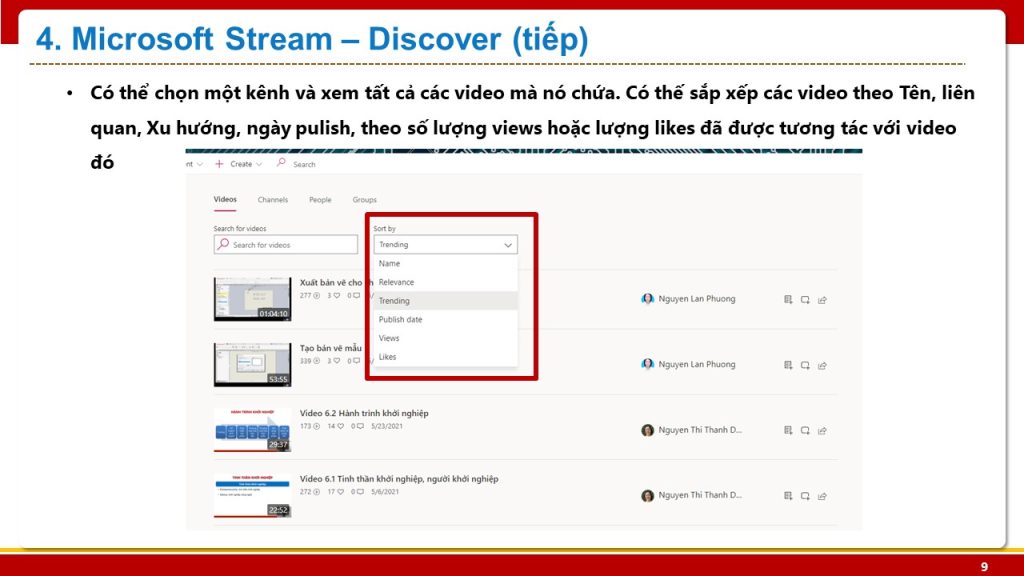Open title Video 6.2 Hành trình khởi nghiệp
The image size is (1024, 576).
[x=364, y=413]
